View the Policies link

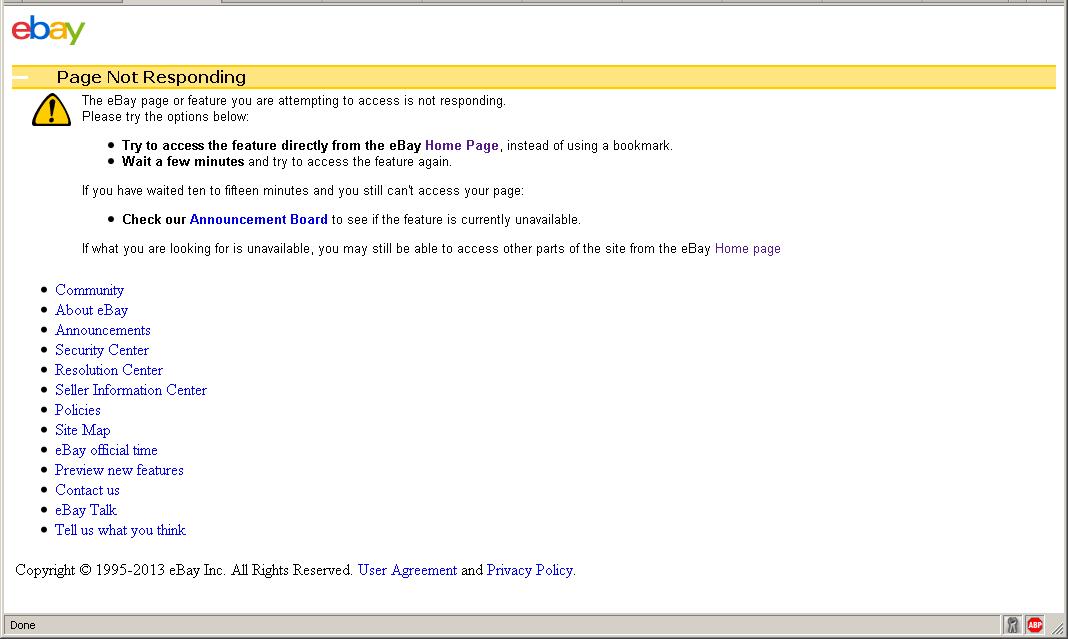(78, 410)
